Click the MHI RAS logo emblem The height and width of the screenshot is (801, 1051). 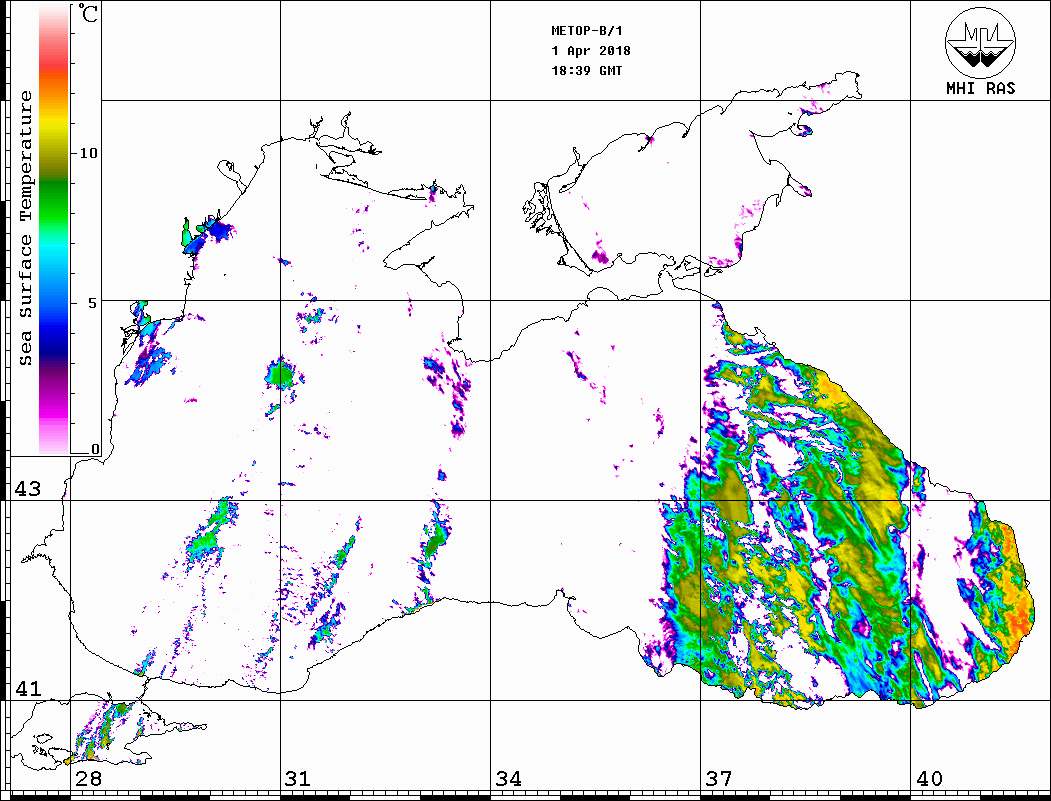click(x=980, y=42)
